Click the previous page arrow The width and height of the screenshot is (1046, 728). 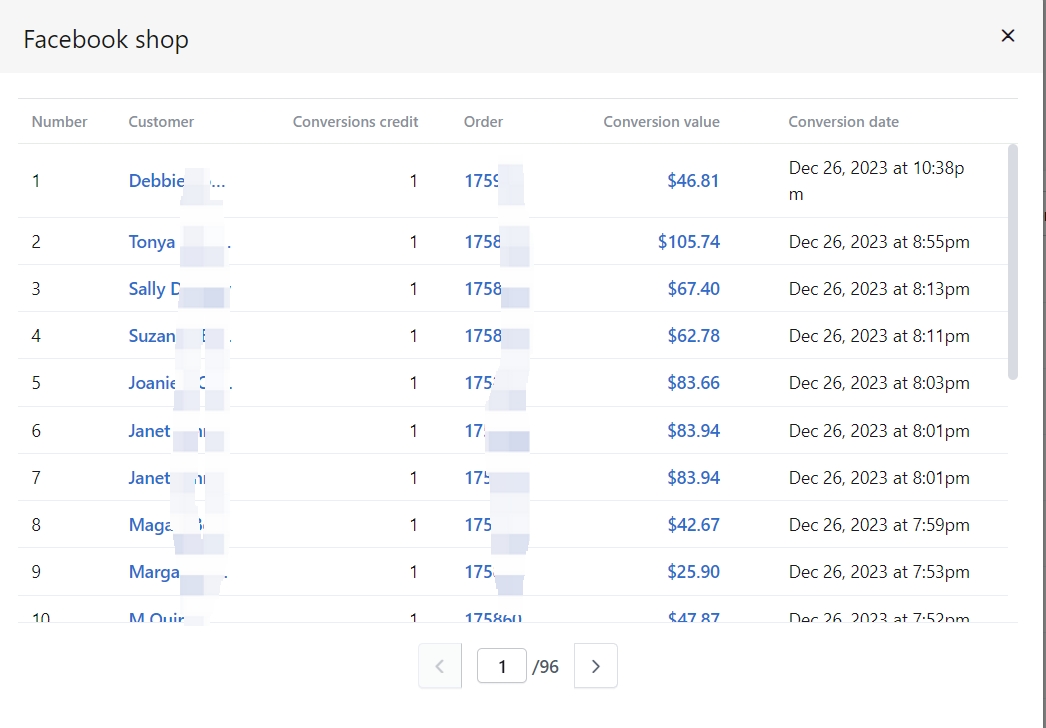[x=440, y=666]
